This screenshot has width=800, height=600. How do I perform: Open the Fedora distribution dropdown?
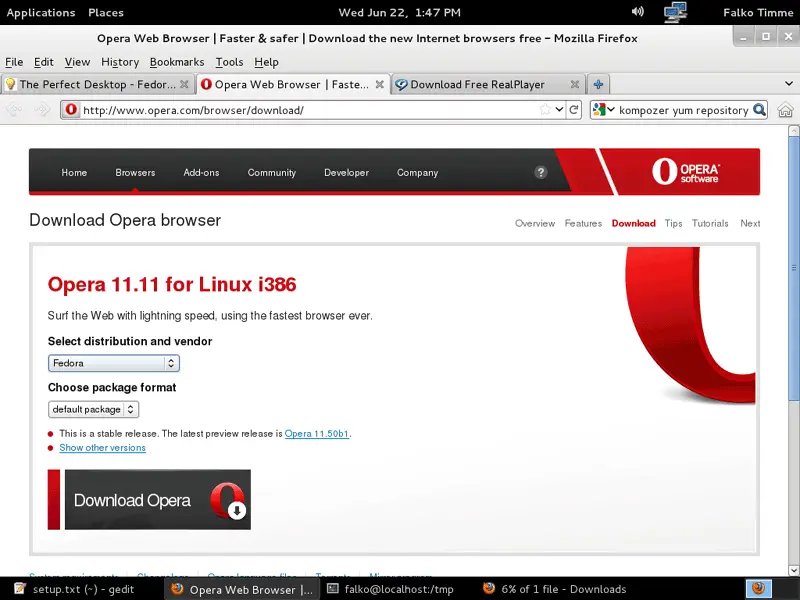click(x=114, y=363)
